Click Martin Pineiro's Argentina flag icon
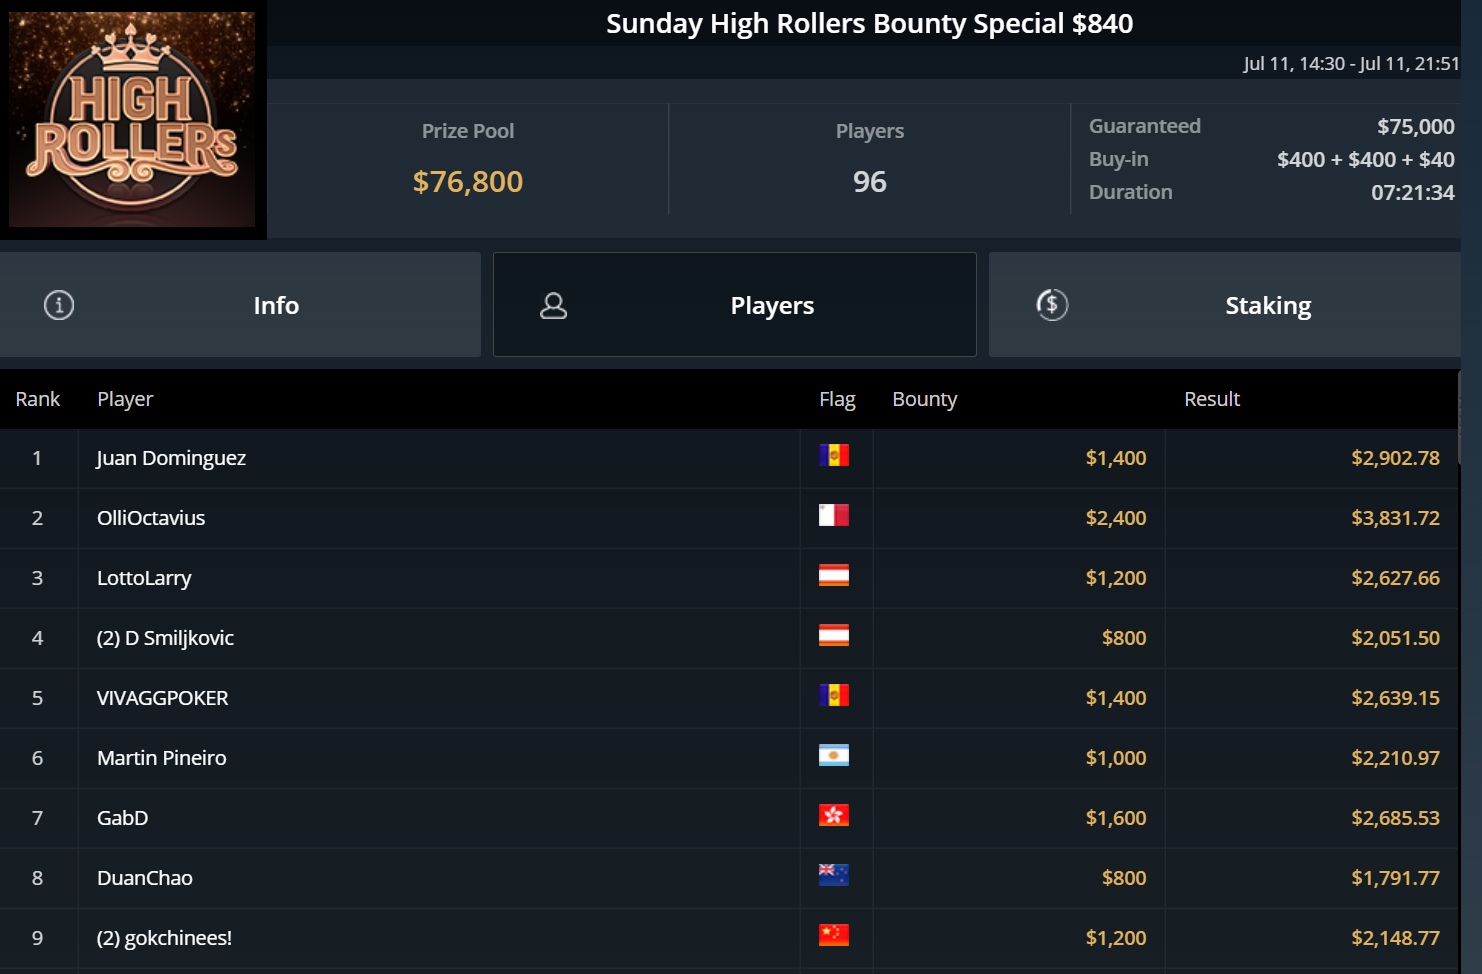 833,756
